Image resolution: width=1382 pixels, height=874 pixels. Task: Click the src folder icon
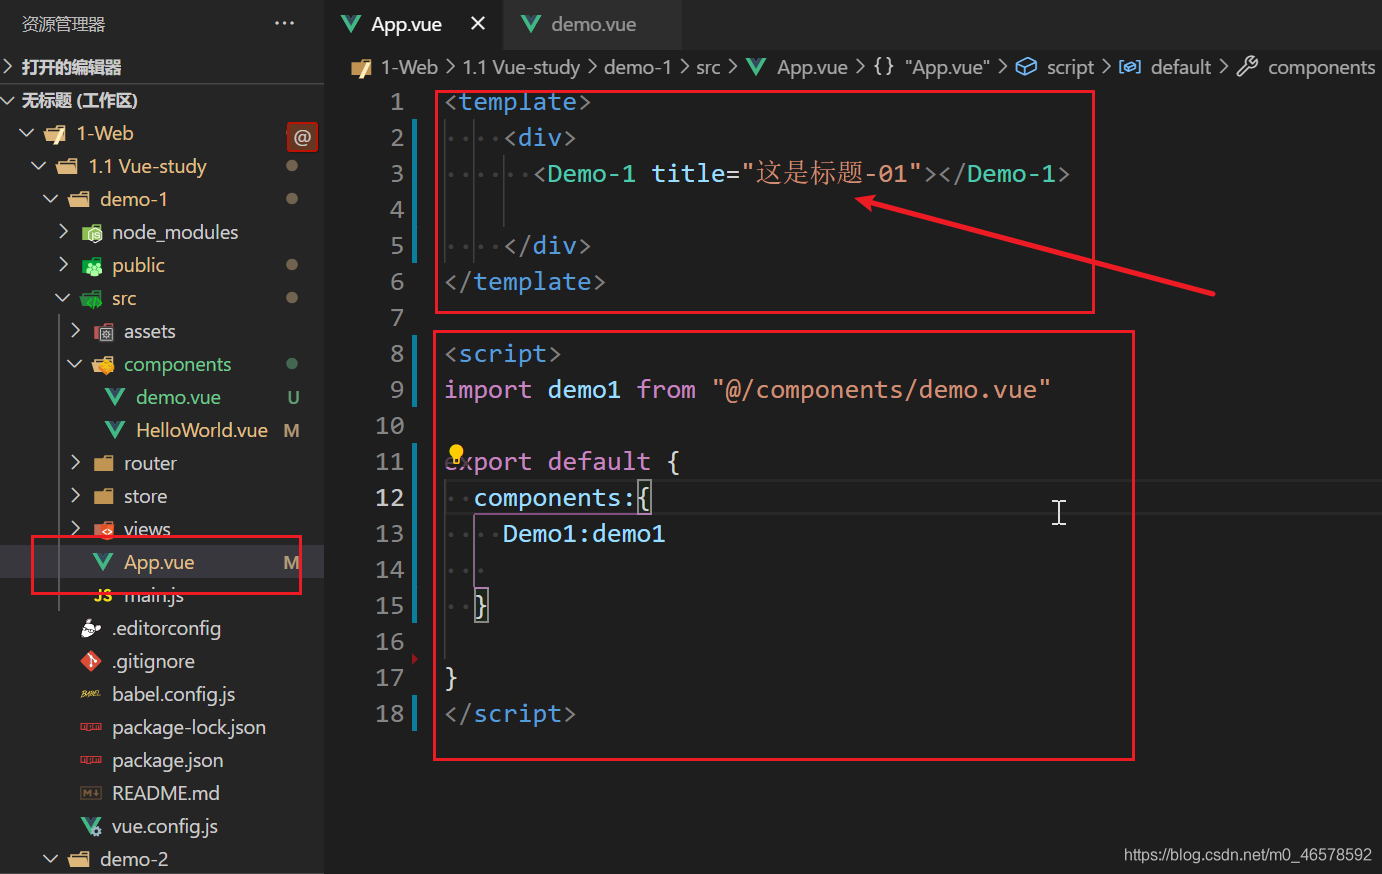pyautogui.click(x=91, y=299)
